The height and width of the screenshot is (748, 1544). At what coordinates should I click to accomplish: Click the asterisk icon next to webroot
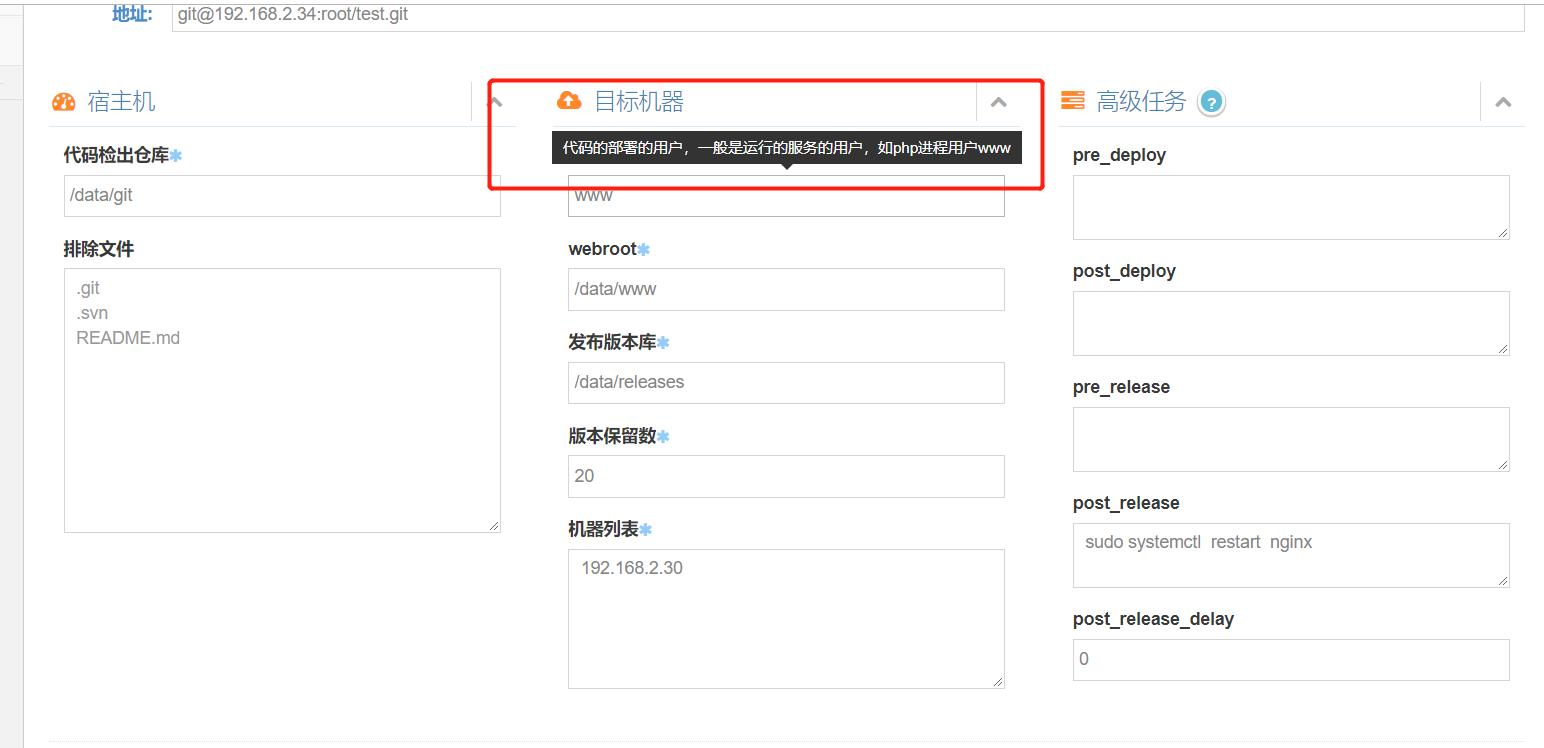coord(646,247)
